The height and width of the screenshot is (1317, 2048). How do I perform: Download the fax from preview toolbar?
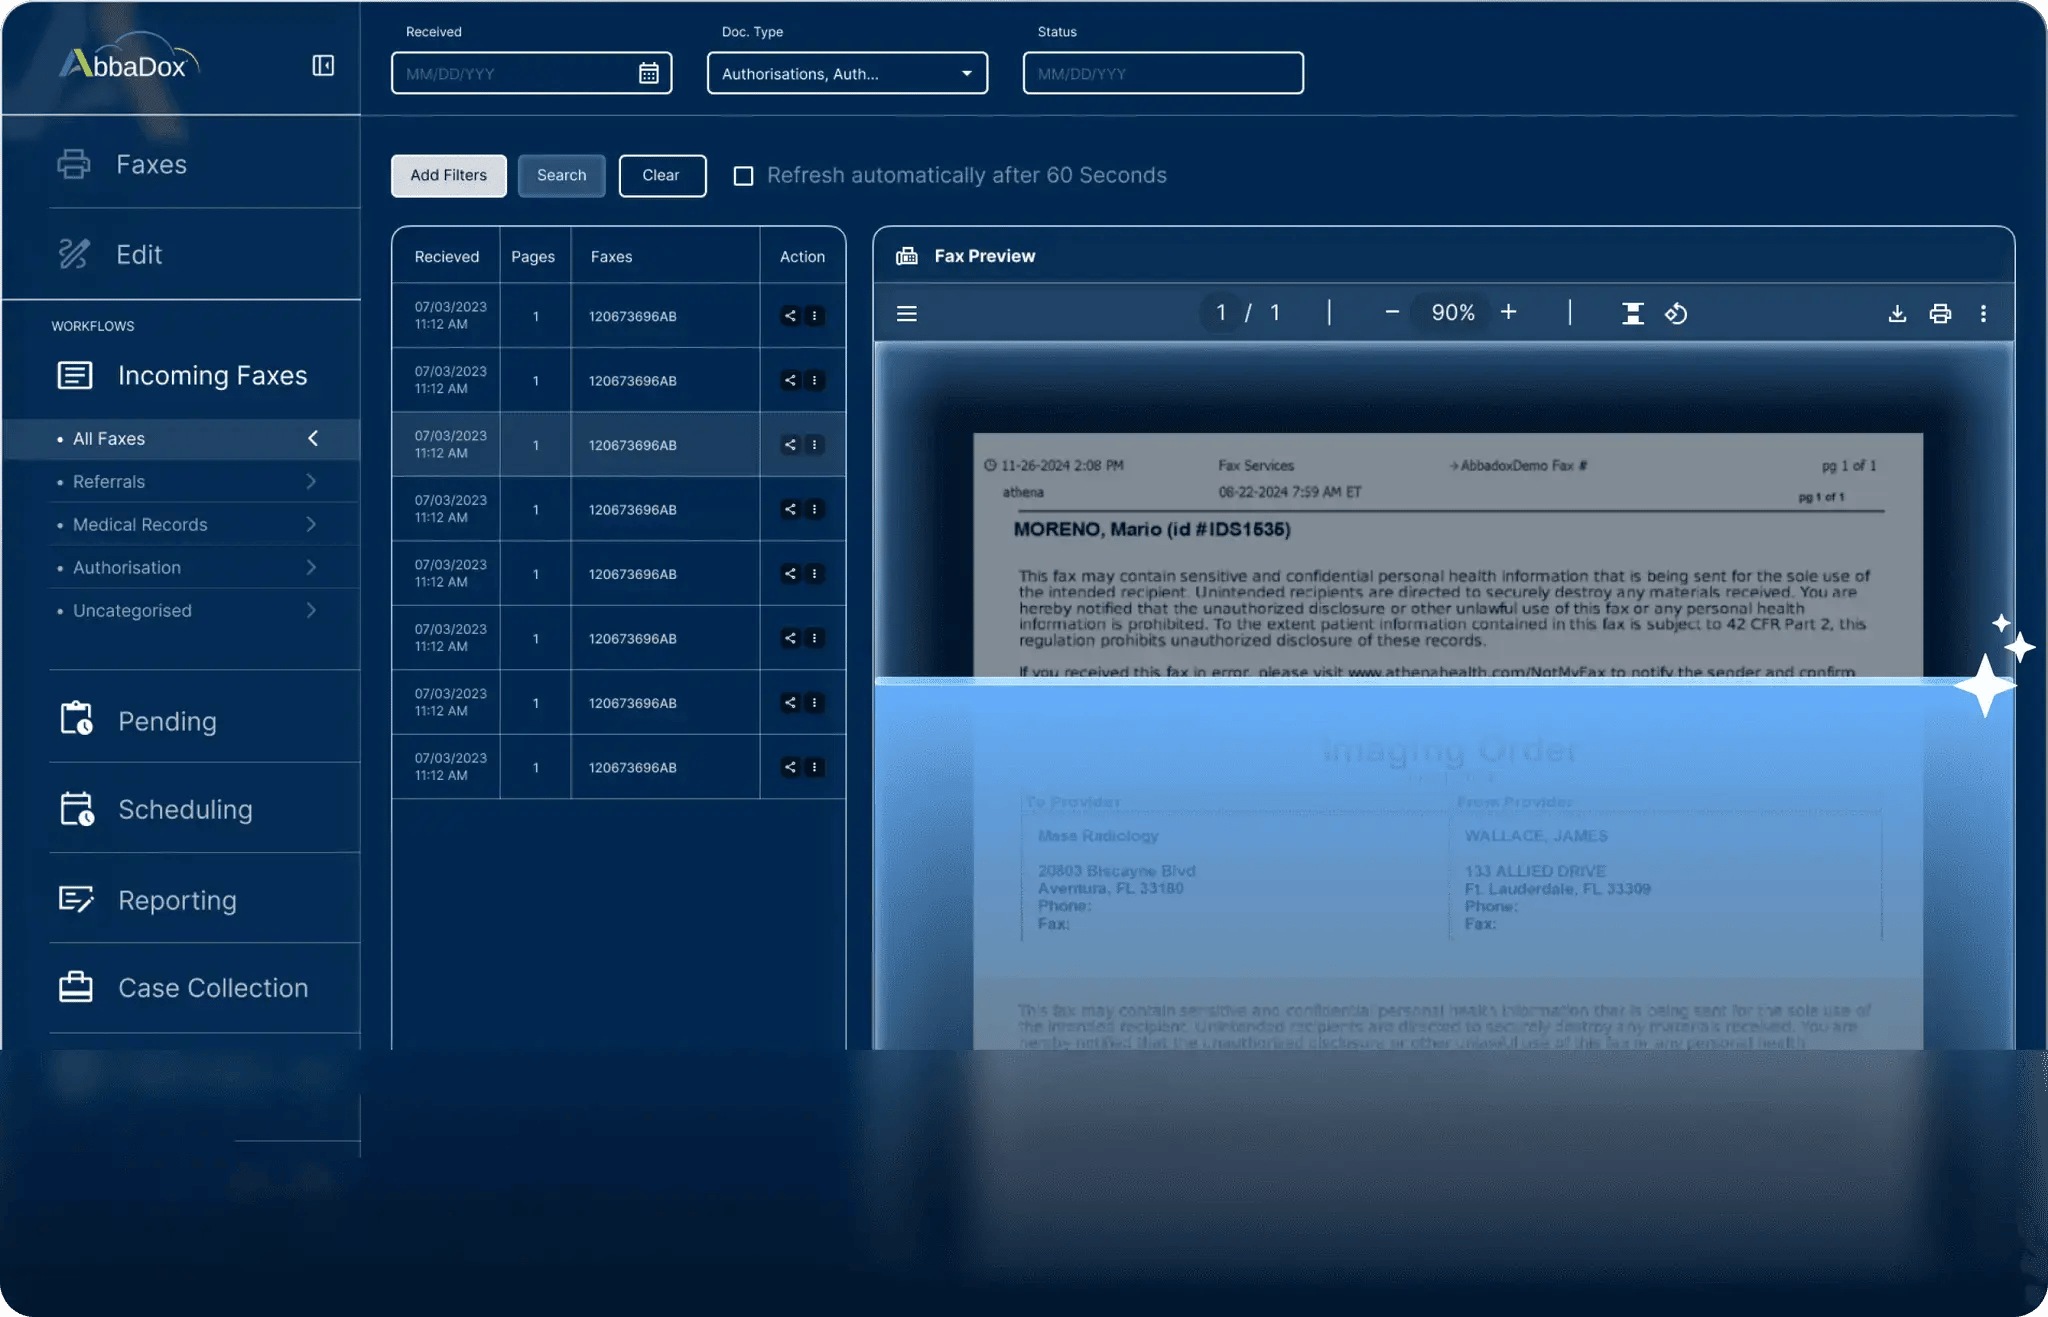[1897, 314]
